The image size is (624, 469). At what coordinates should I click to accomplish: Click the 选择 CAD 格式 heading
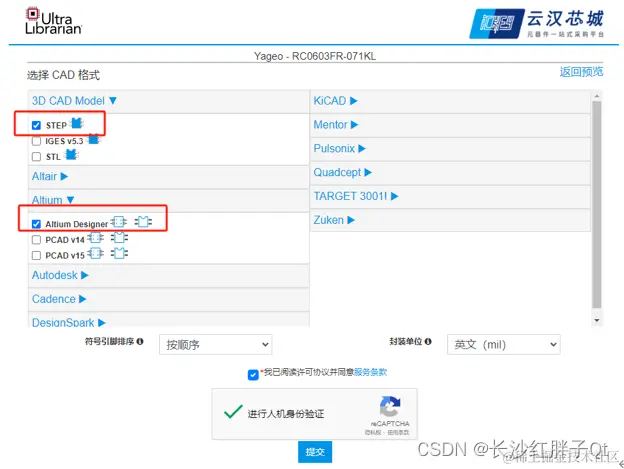click(64, 75)
